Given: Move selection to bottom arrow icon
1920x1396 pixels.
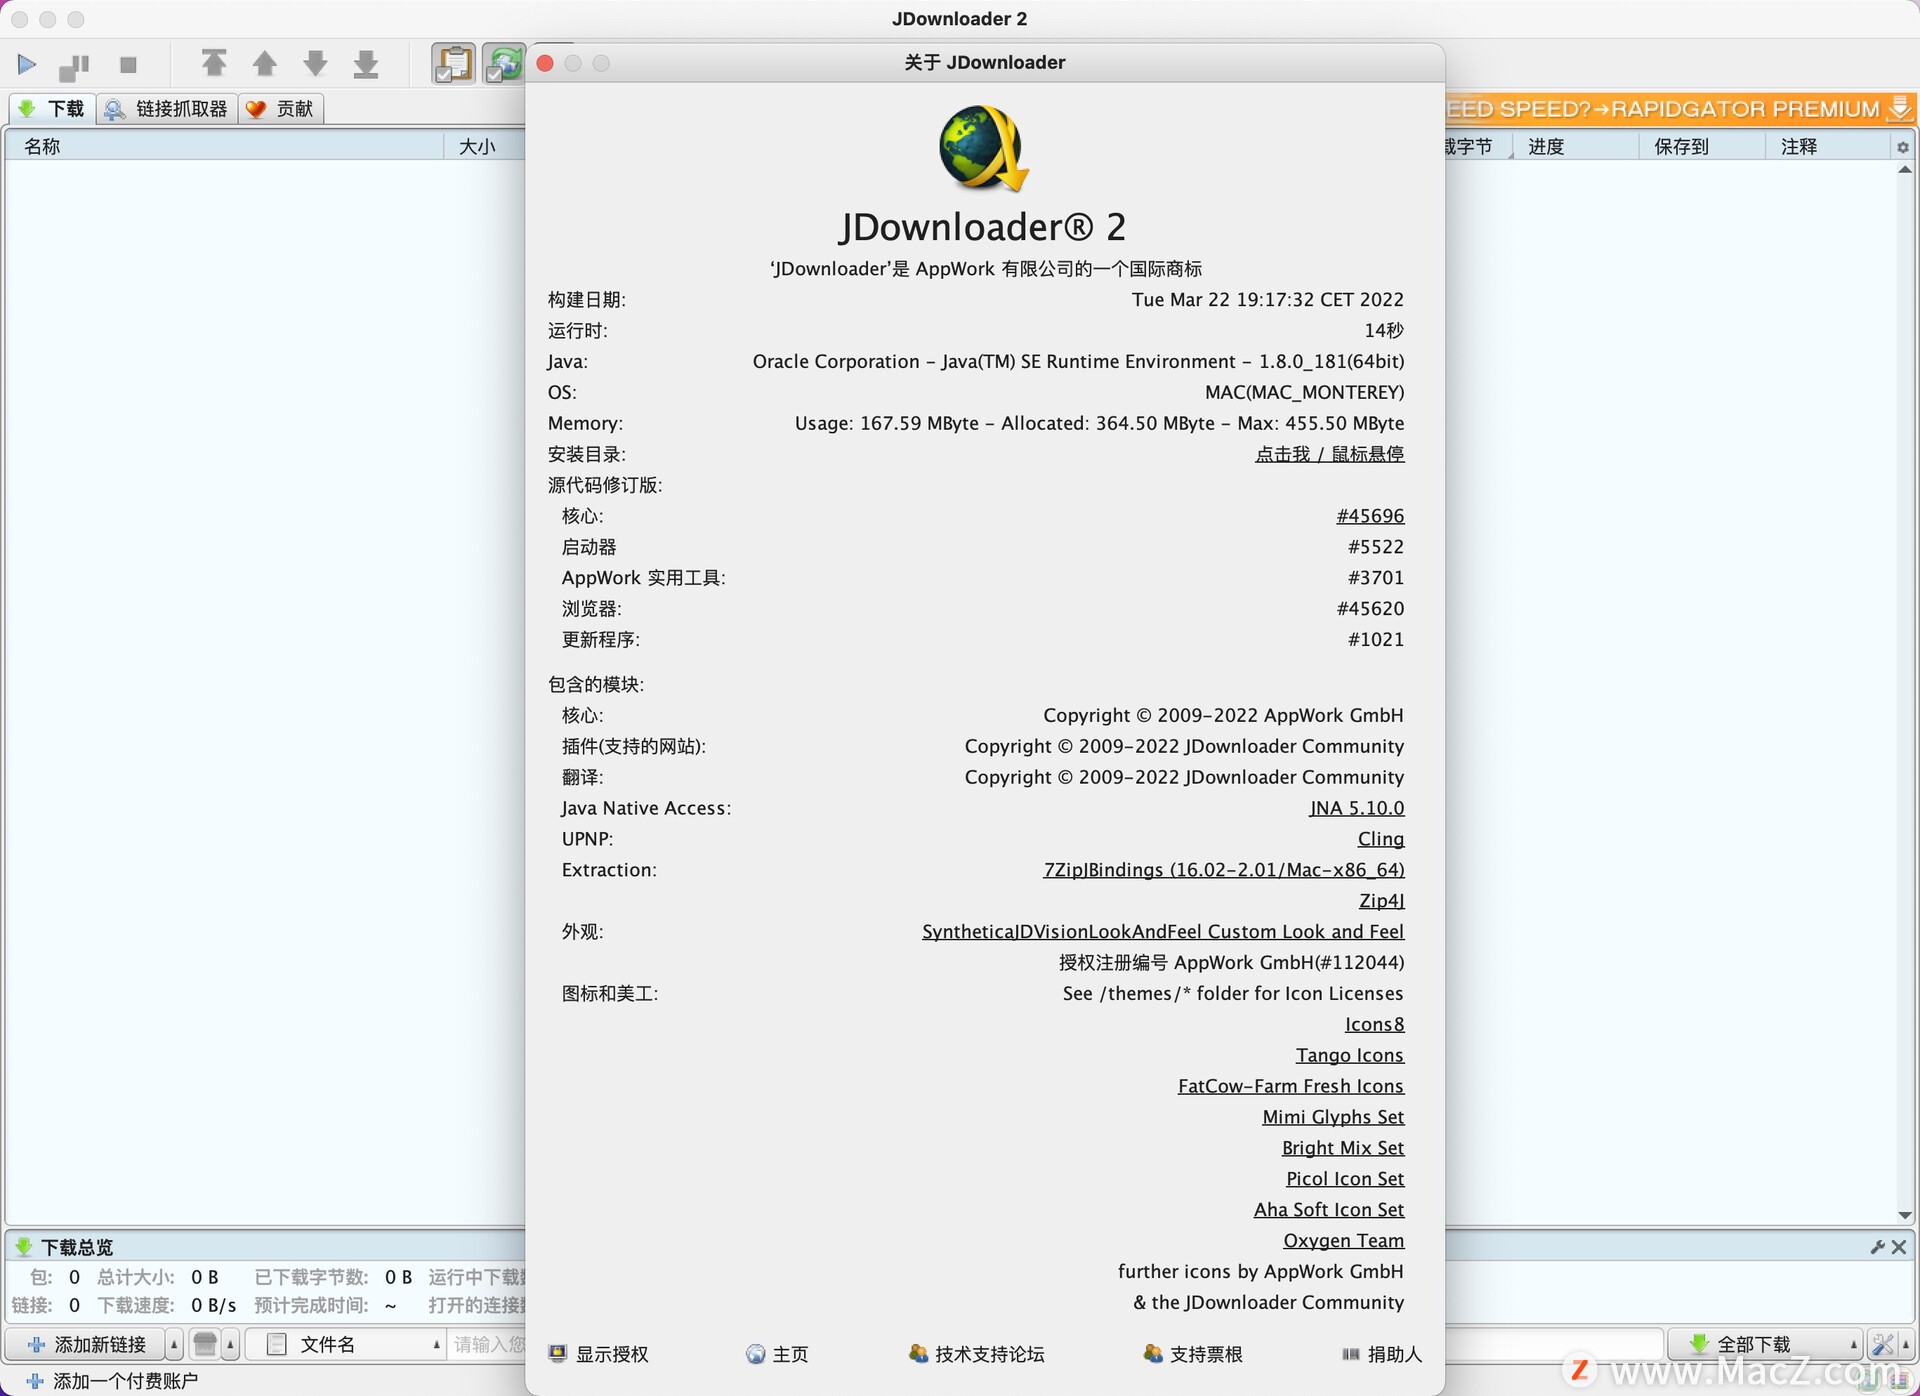Looking at the screenshot, I should point(366,64).
